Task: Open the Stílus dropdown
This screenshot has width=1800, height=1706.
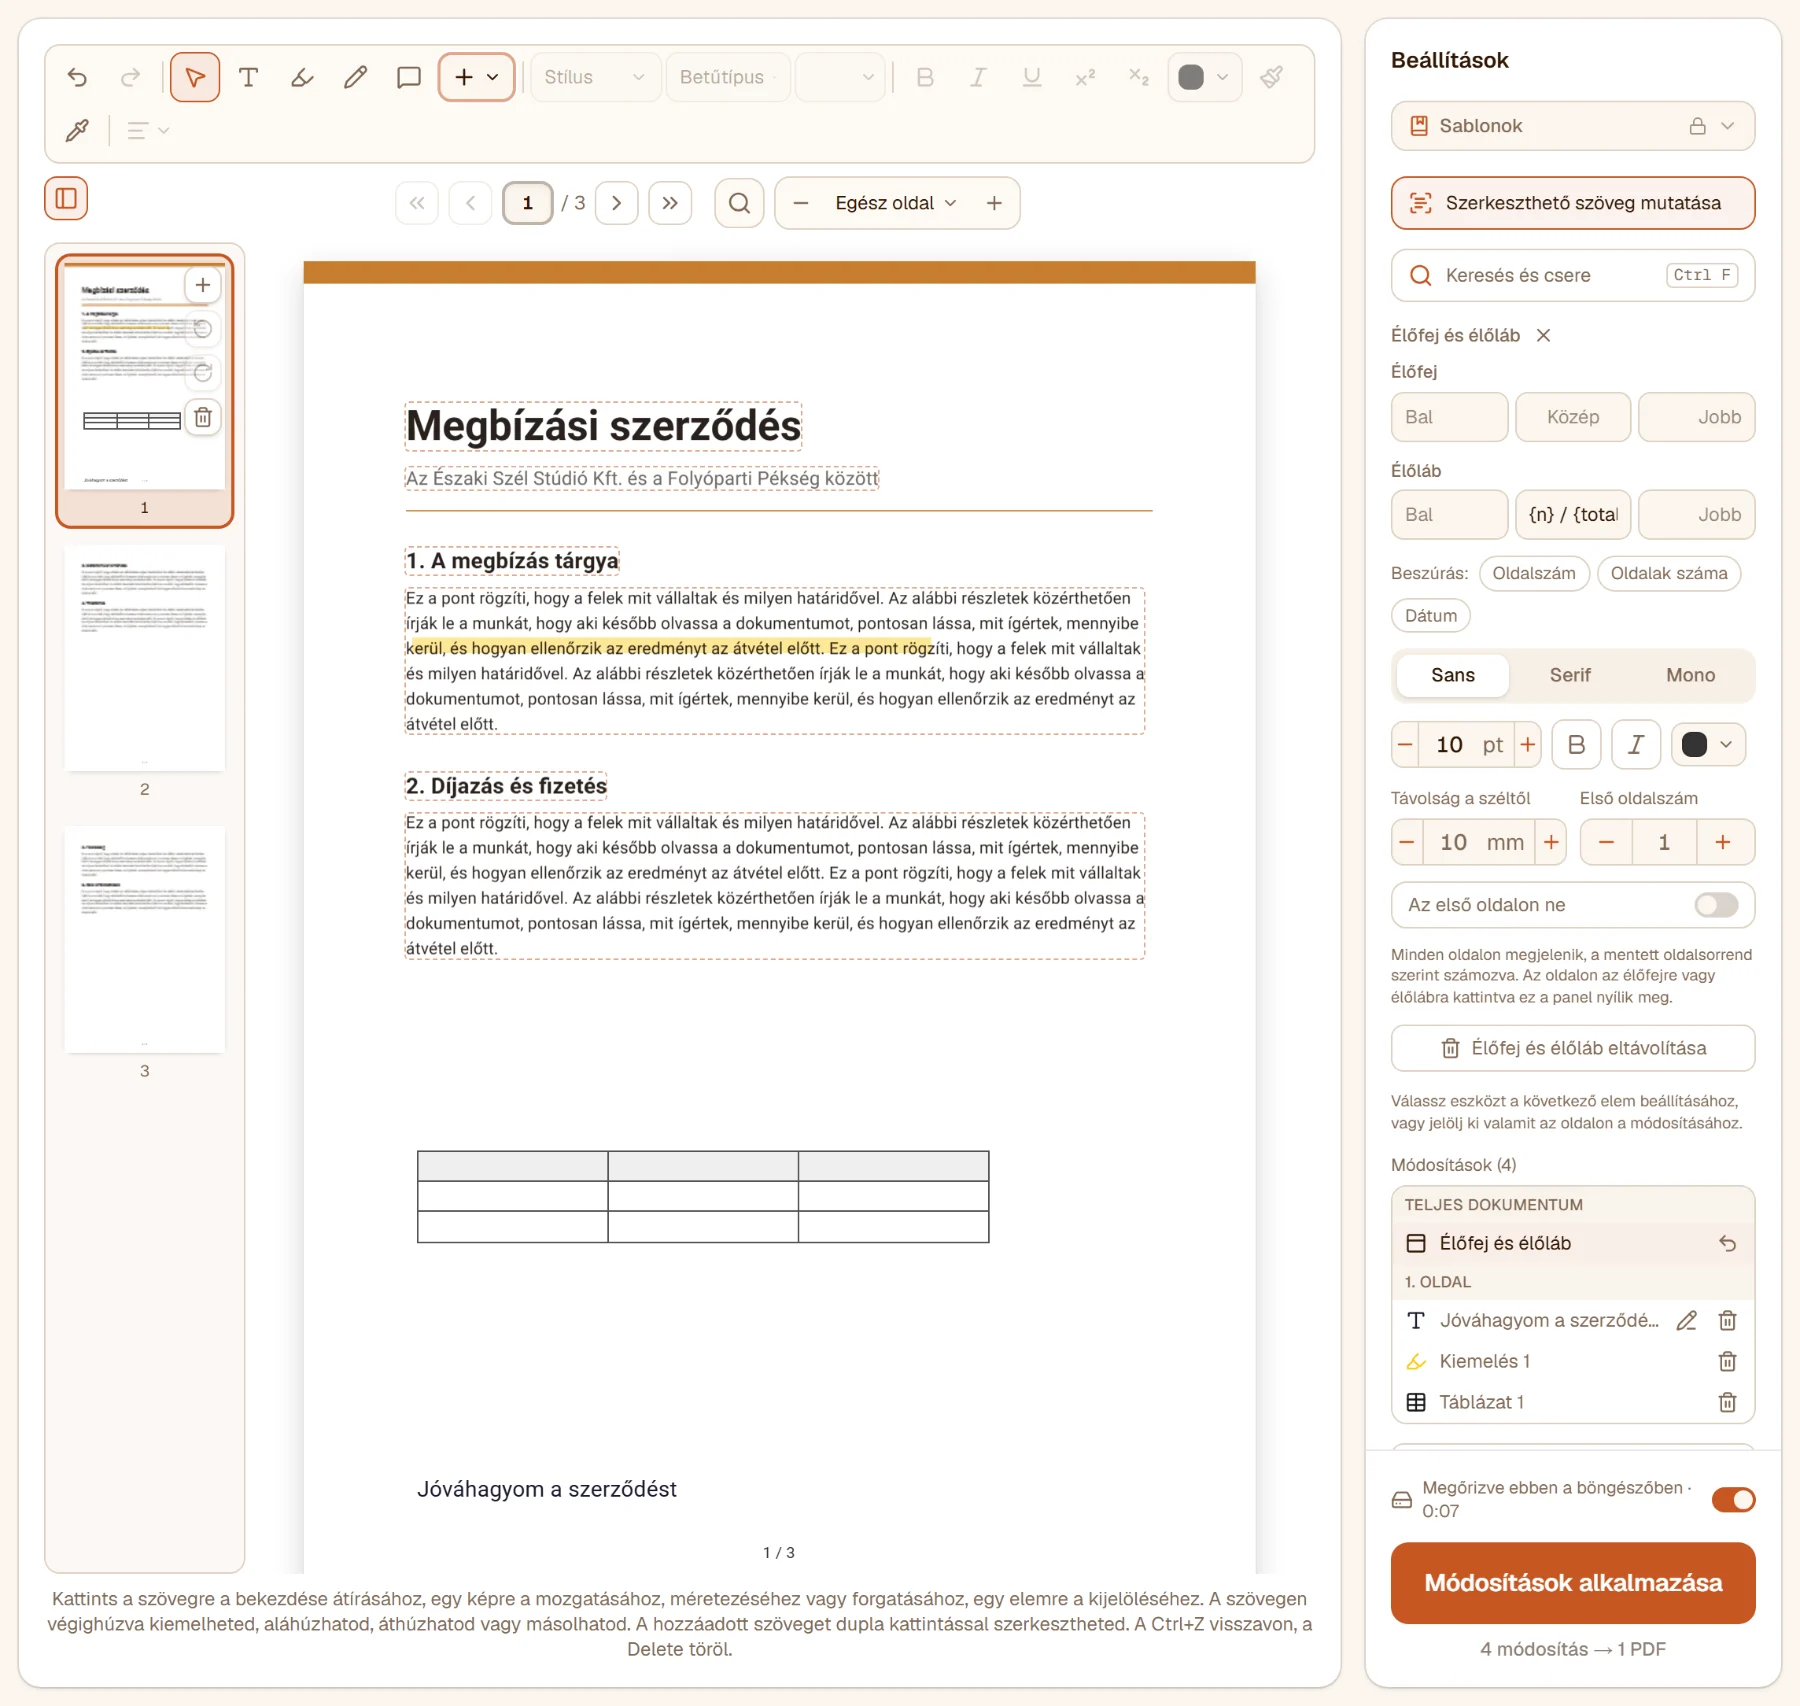Action: click(x=595, y=77)
